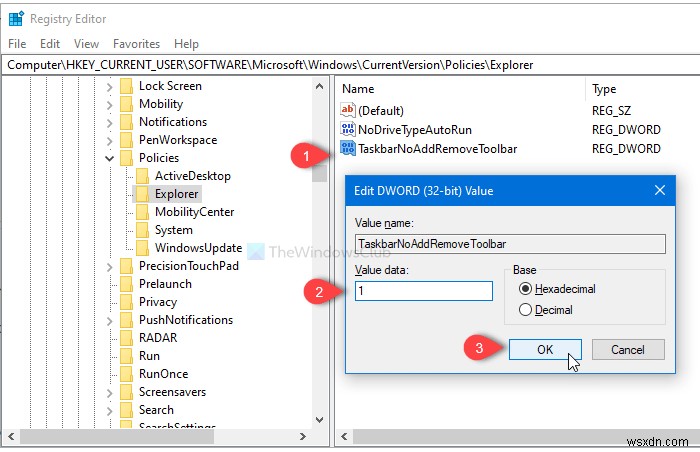Click the RunOnce folder icon
The height and width of the screenshot is (452, 700).
click(127, 374)
